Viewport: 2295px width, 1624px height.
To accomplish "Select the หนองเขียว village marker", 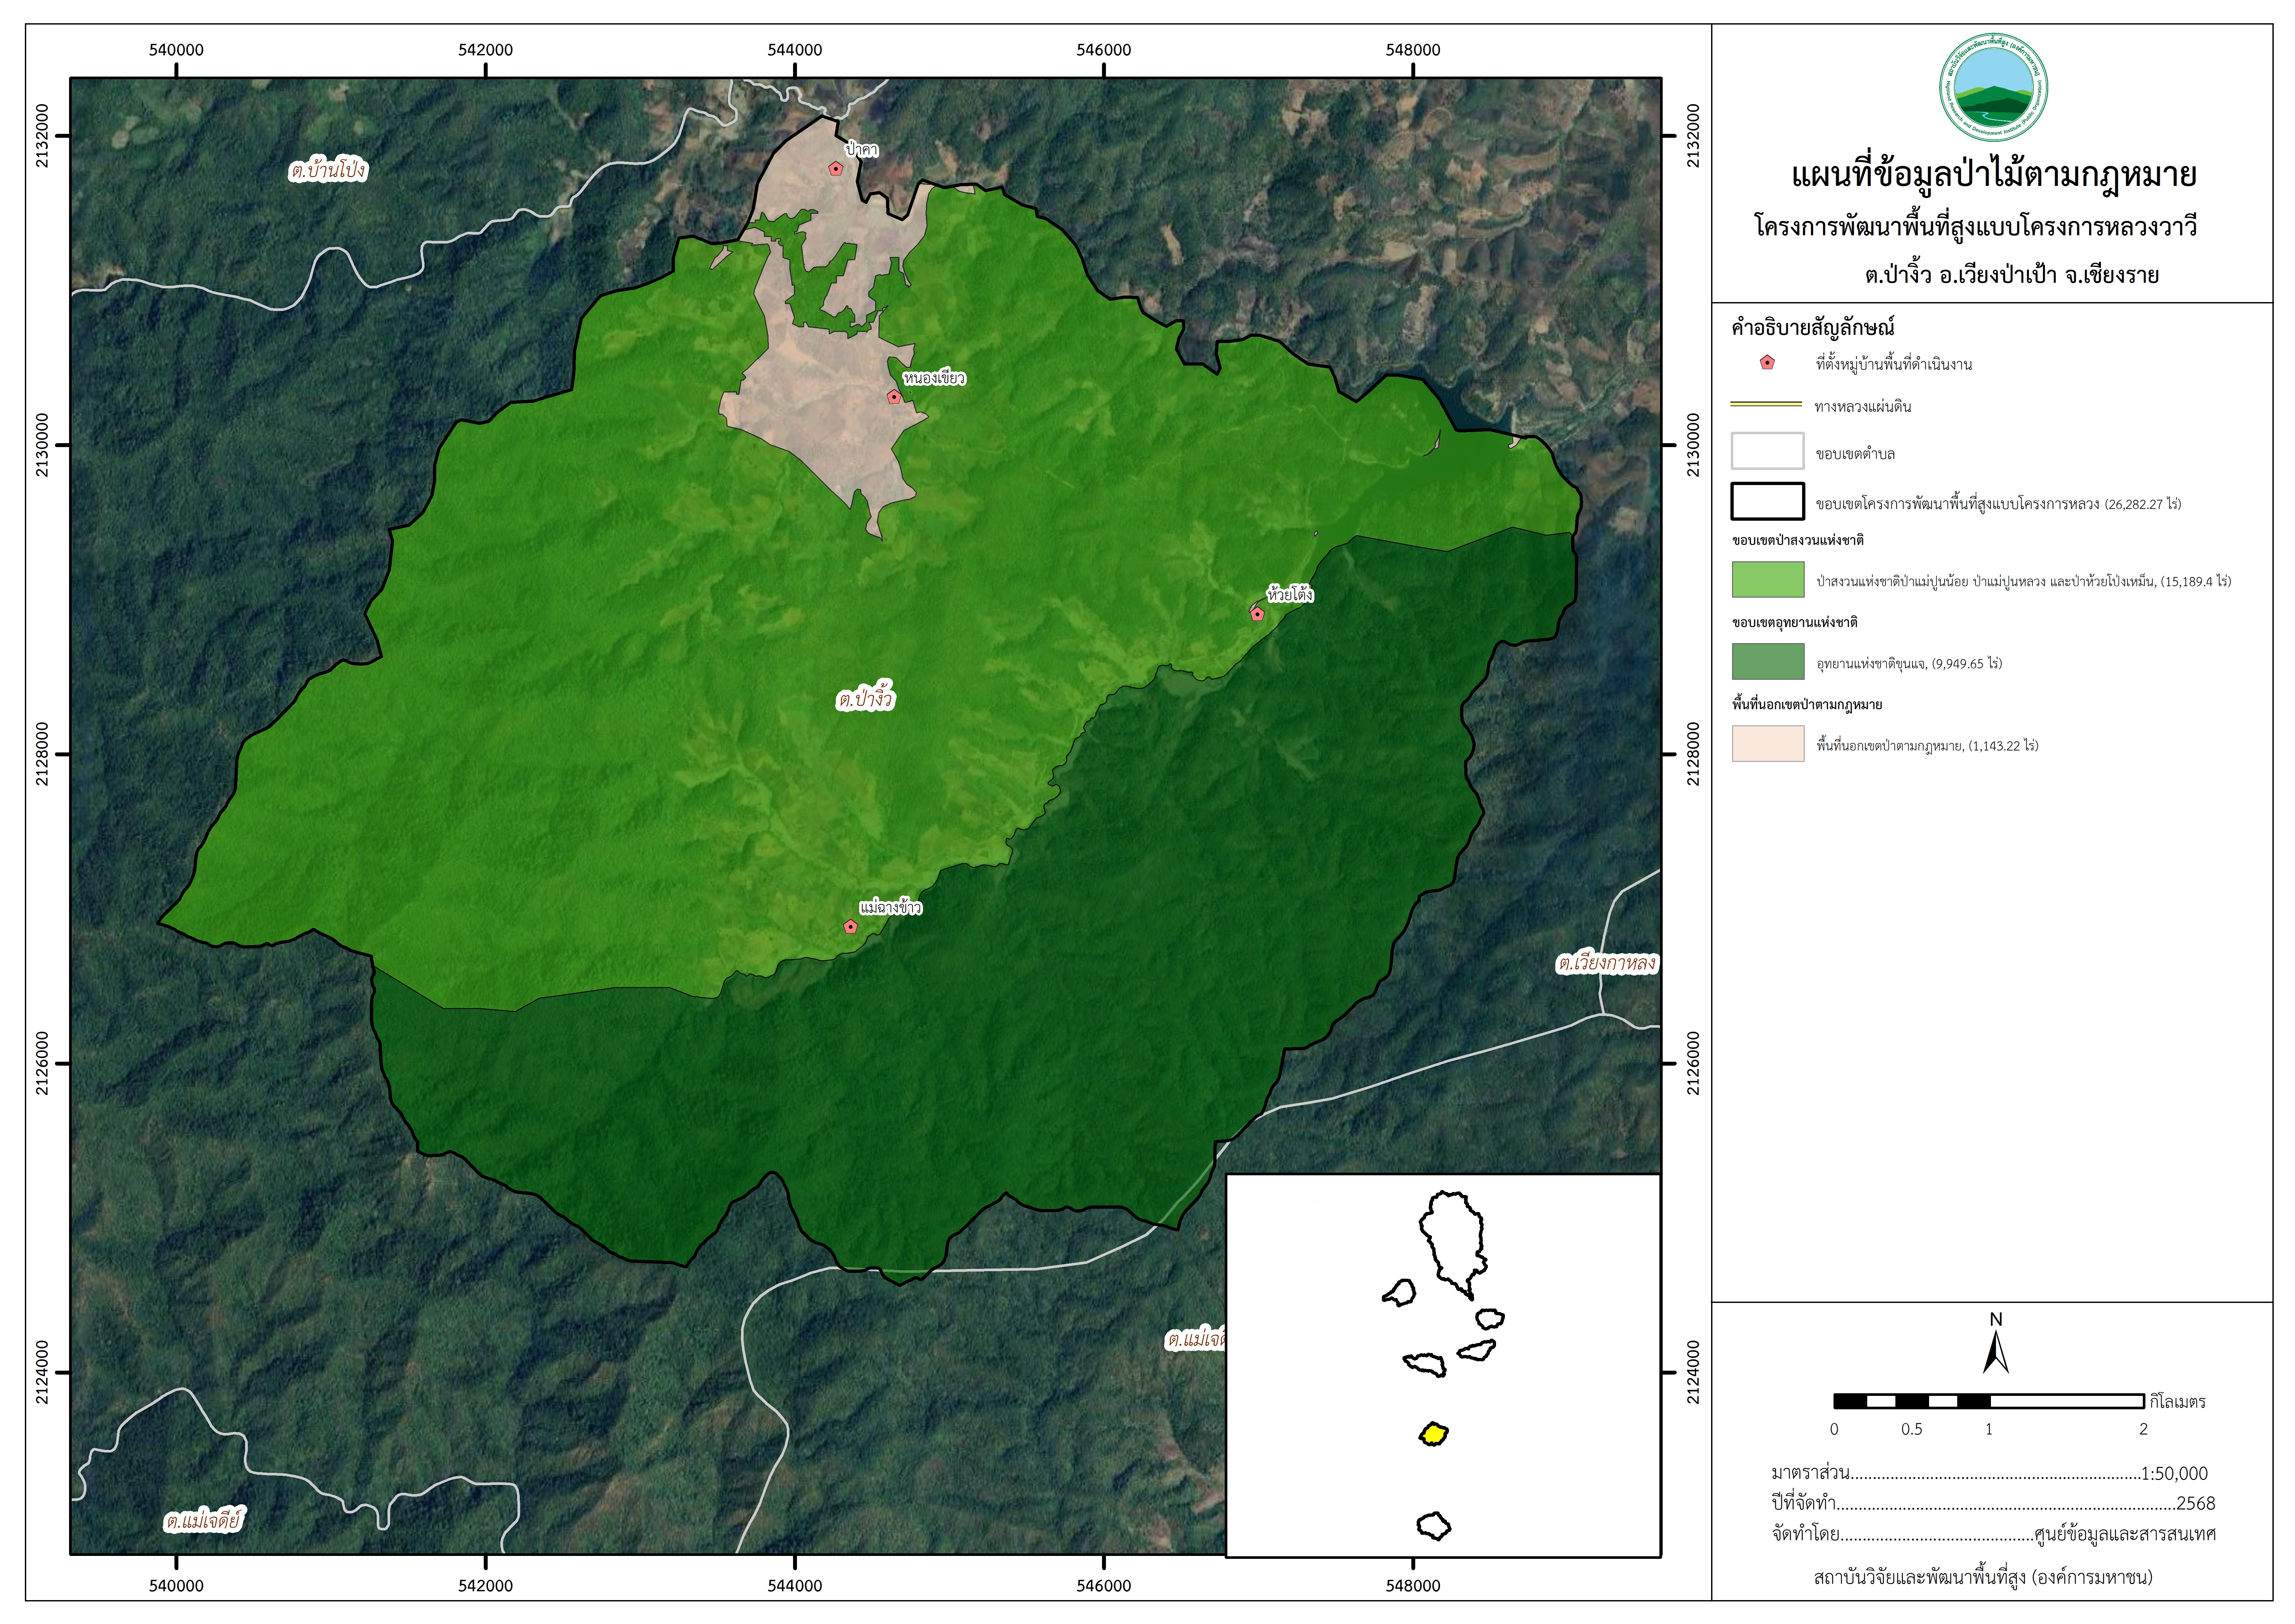I will click(x=894, y=397).
